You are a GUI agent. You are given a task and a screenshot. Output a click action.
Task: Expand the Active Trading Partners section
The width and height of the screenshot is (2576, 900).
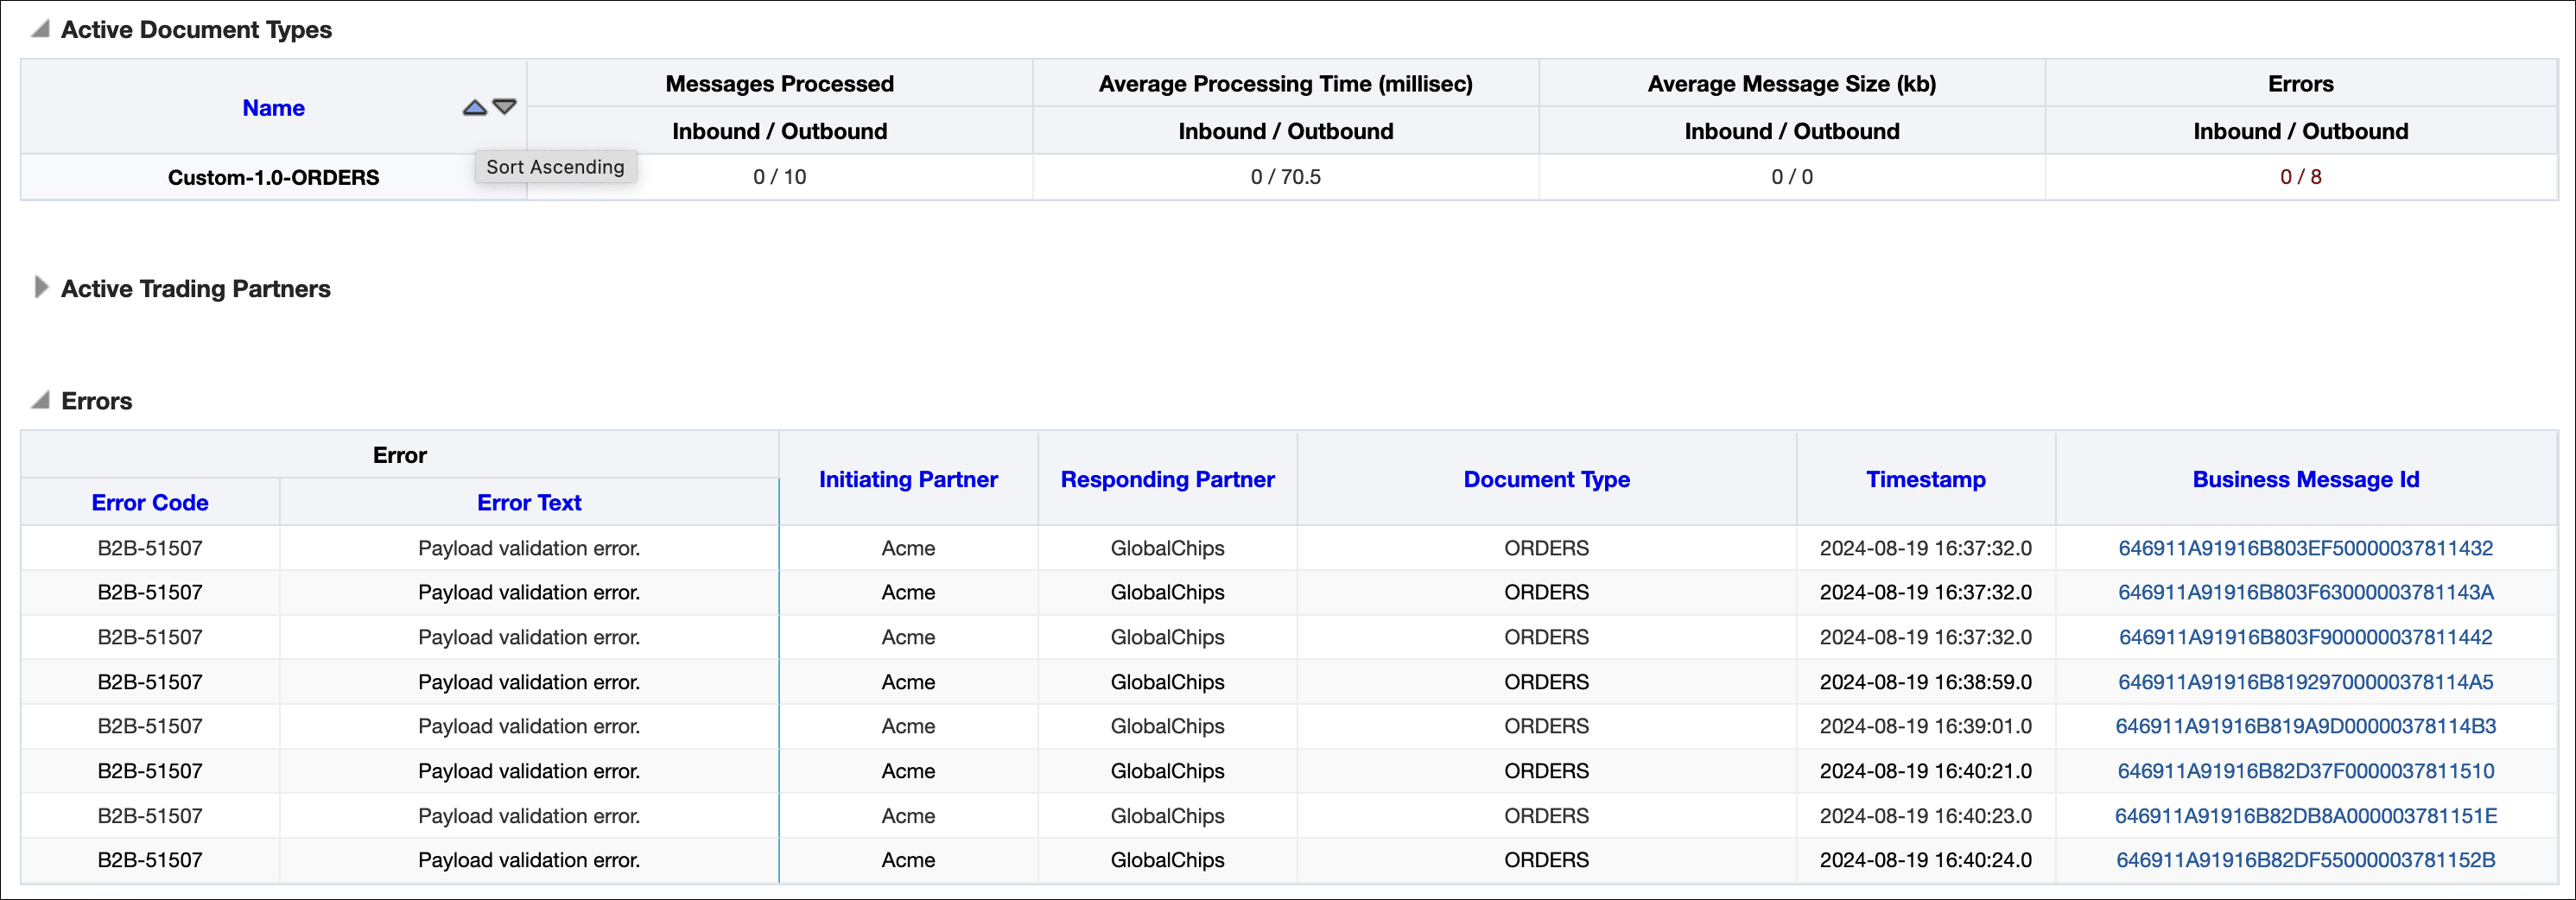[x=40, y=288]
